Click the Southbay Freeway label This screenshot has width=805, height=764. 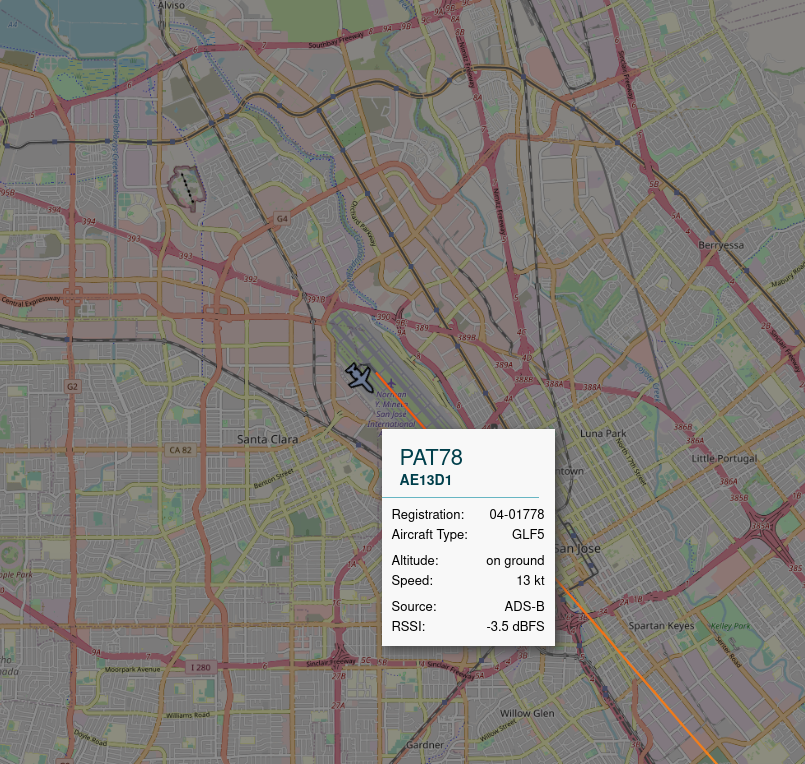336,40
